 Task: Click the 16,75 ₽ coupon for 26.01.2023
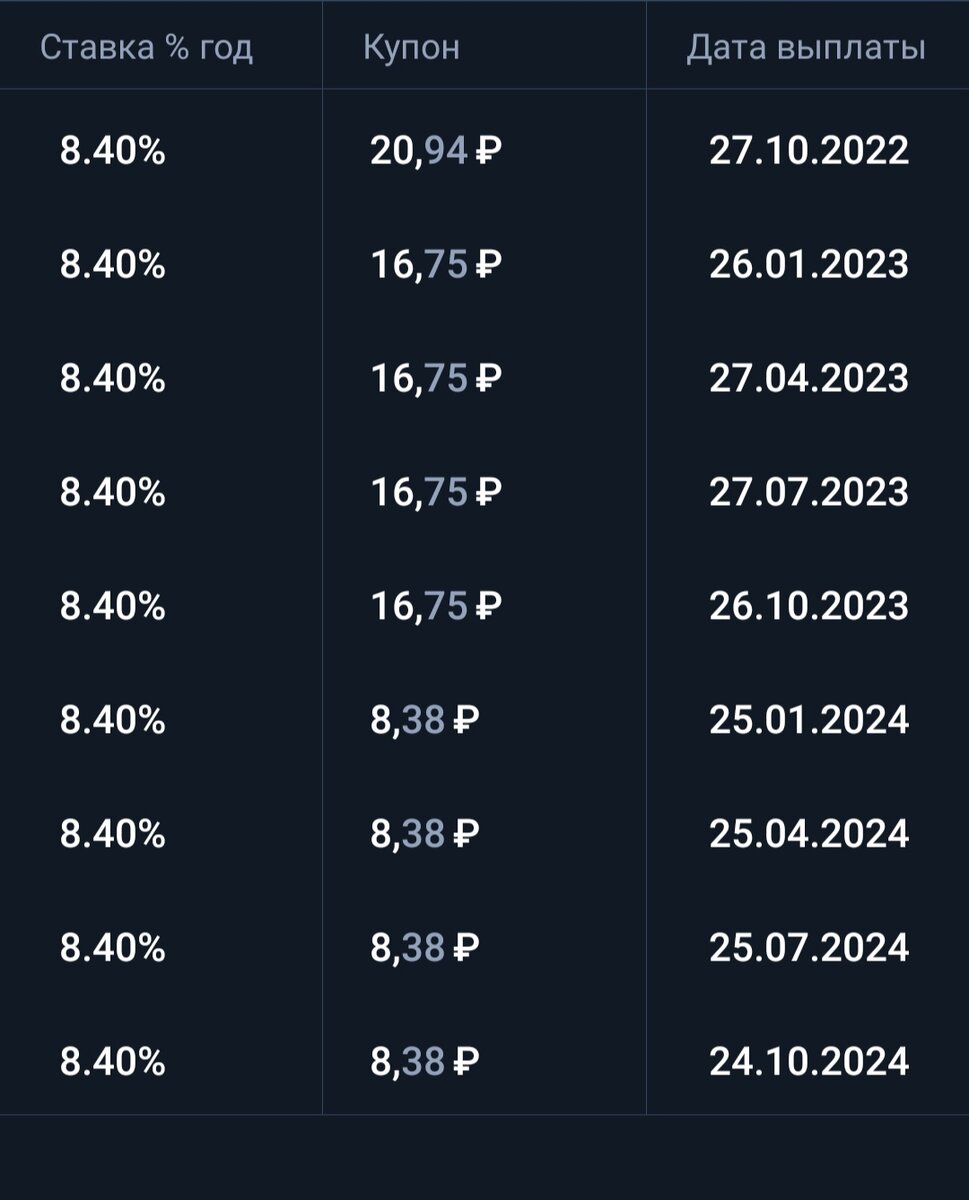(x=436, y=265)
